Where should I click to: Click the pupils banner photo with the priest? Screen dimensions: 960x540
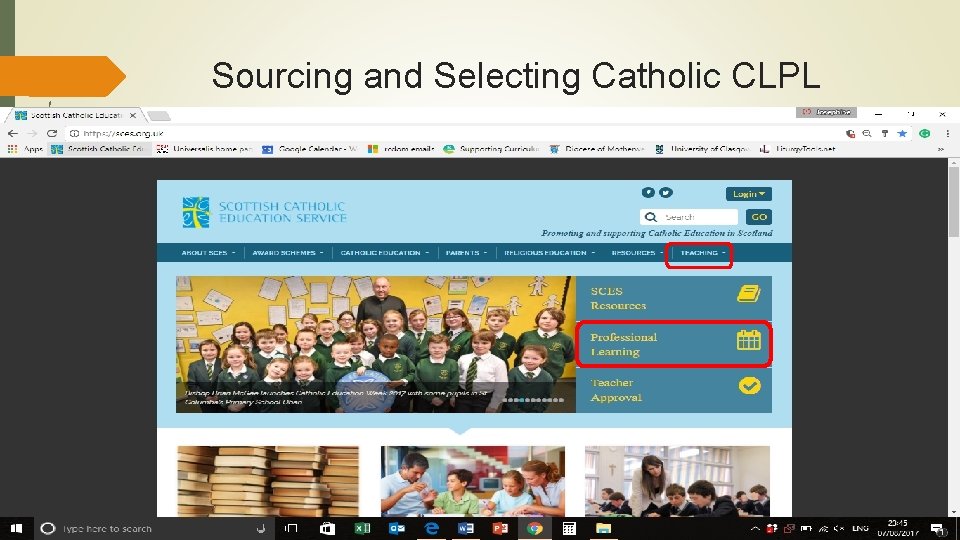point(375,344)
